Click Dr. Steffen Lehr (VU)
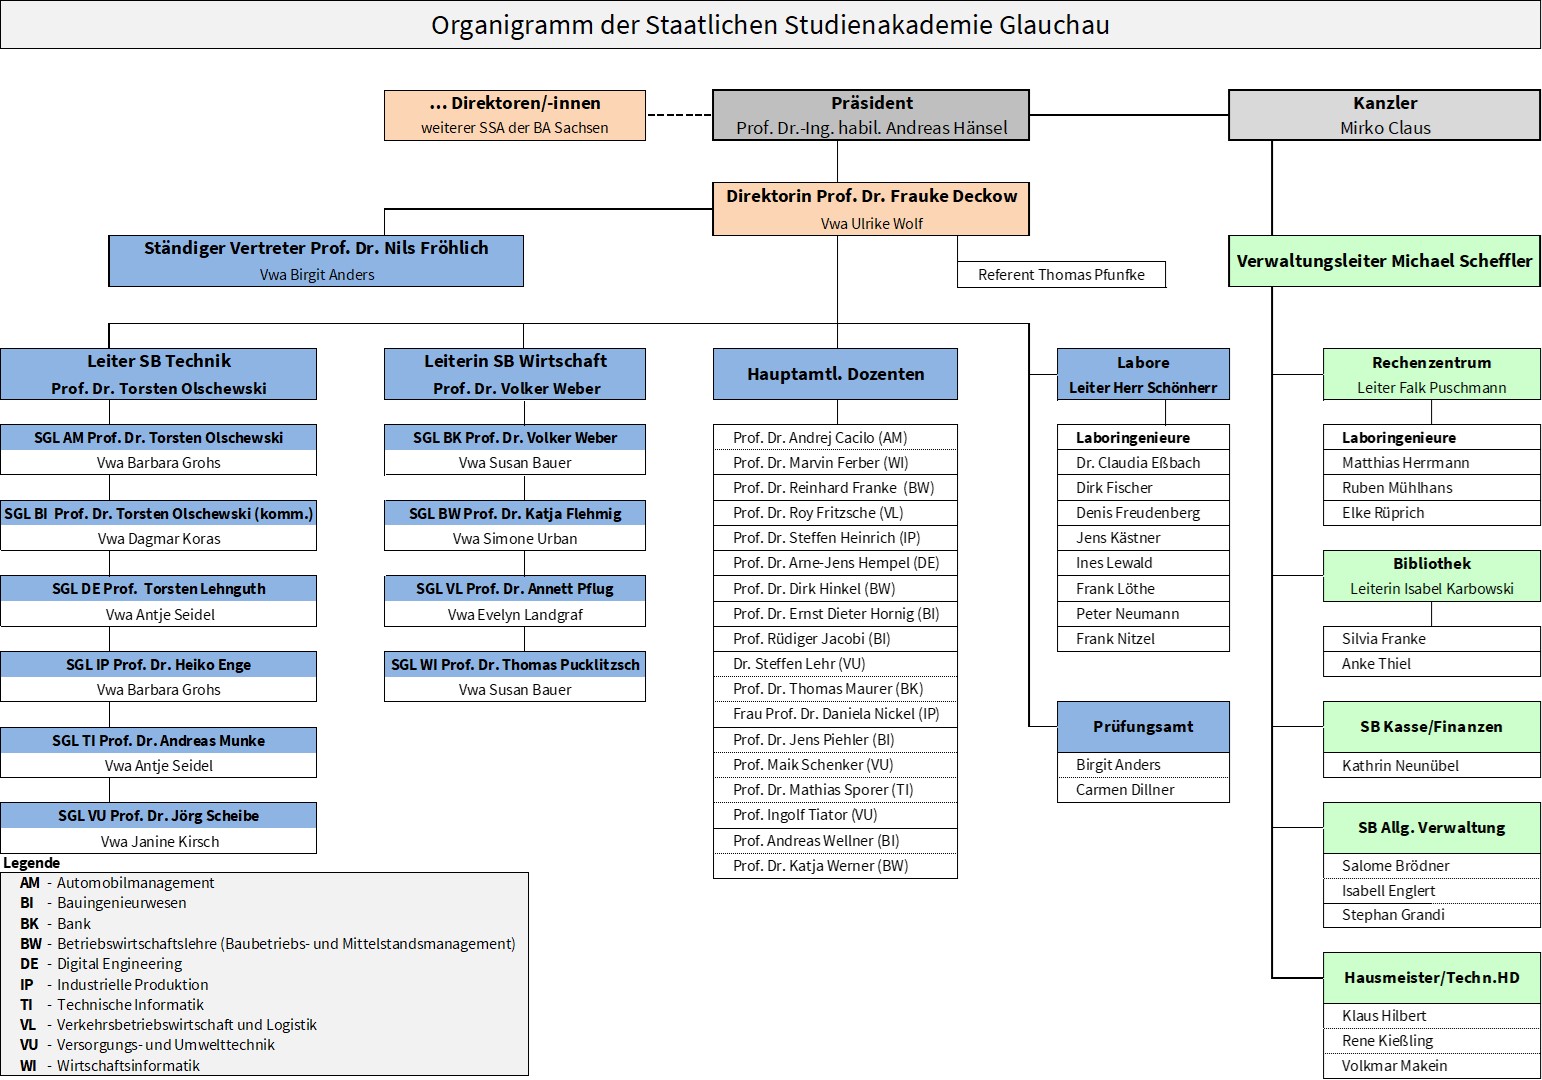 tap(836, 663)
